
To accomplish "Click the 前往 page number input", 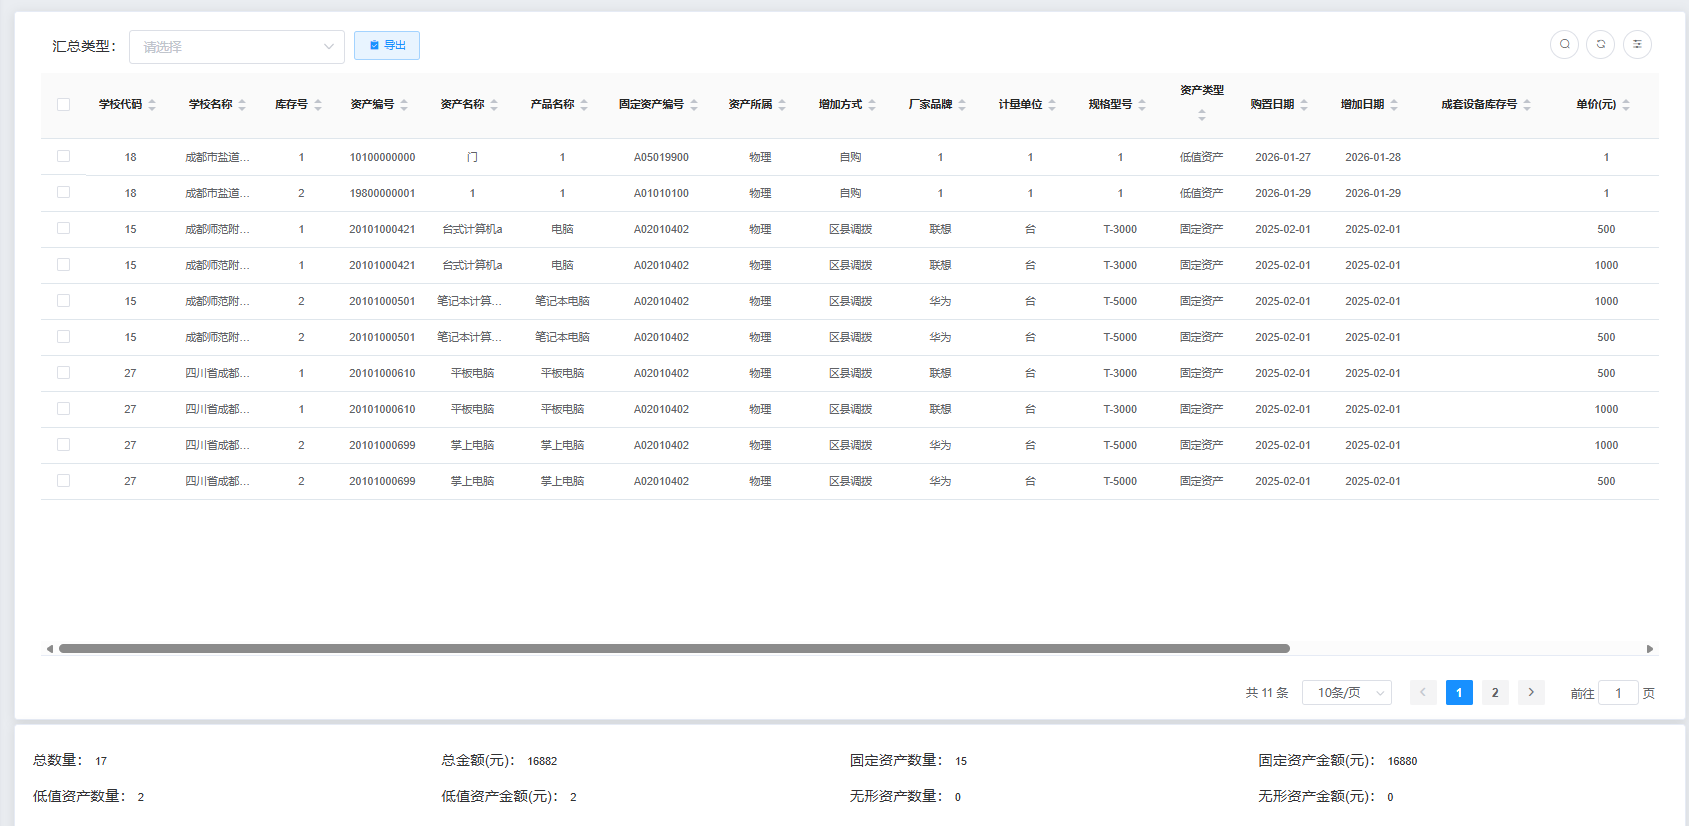I will [1618, 693].
